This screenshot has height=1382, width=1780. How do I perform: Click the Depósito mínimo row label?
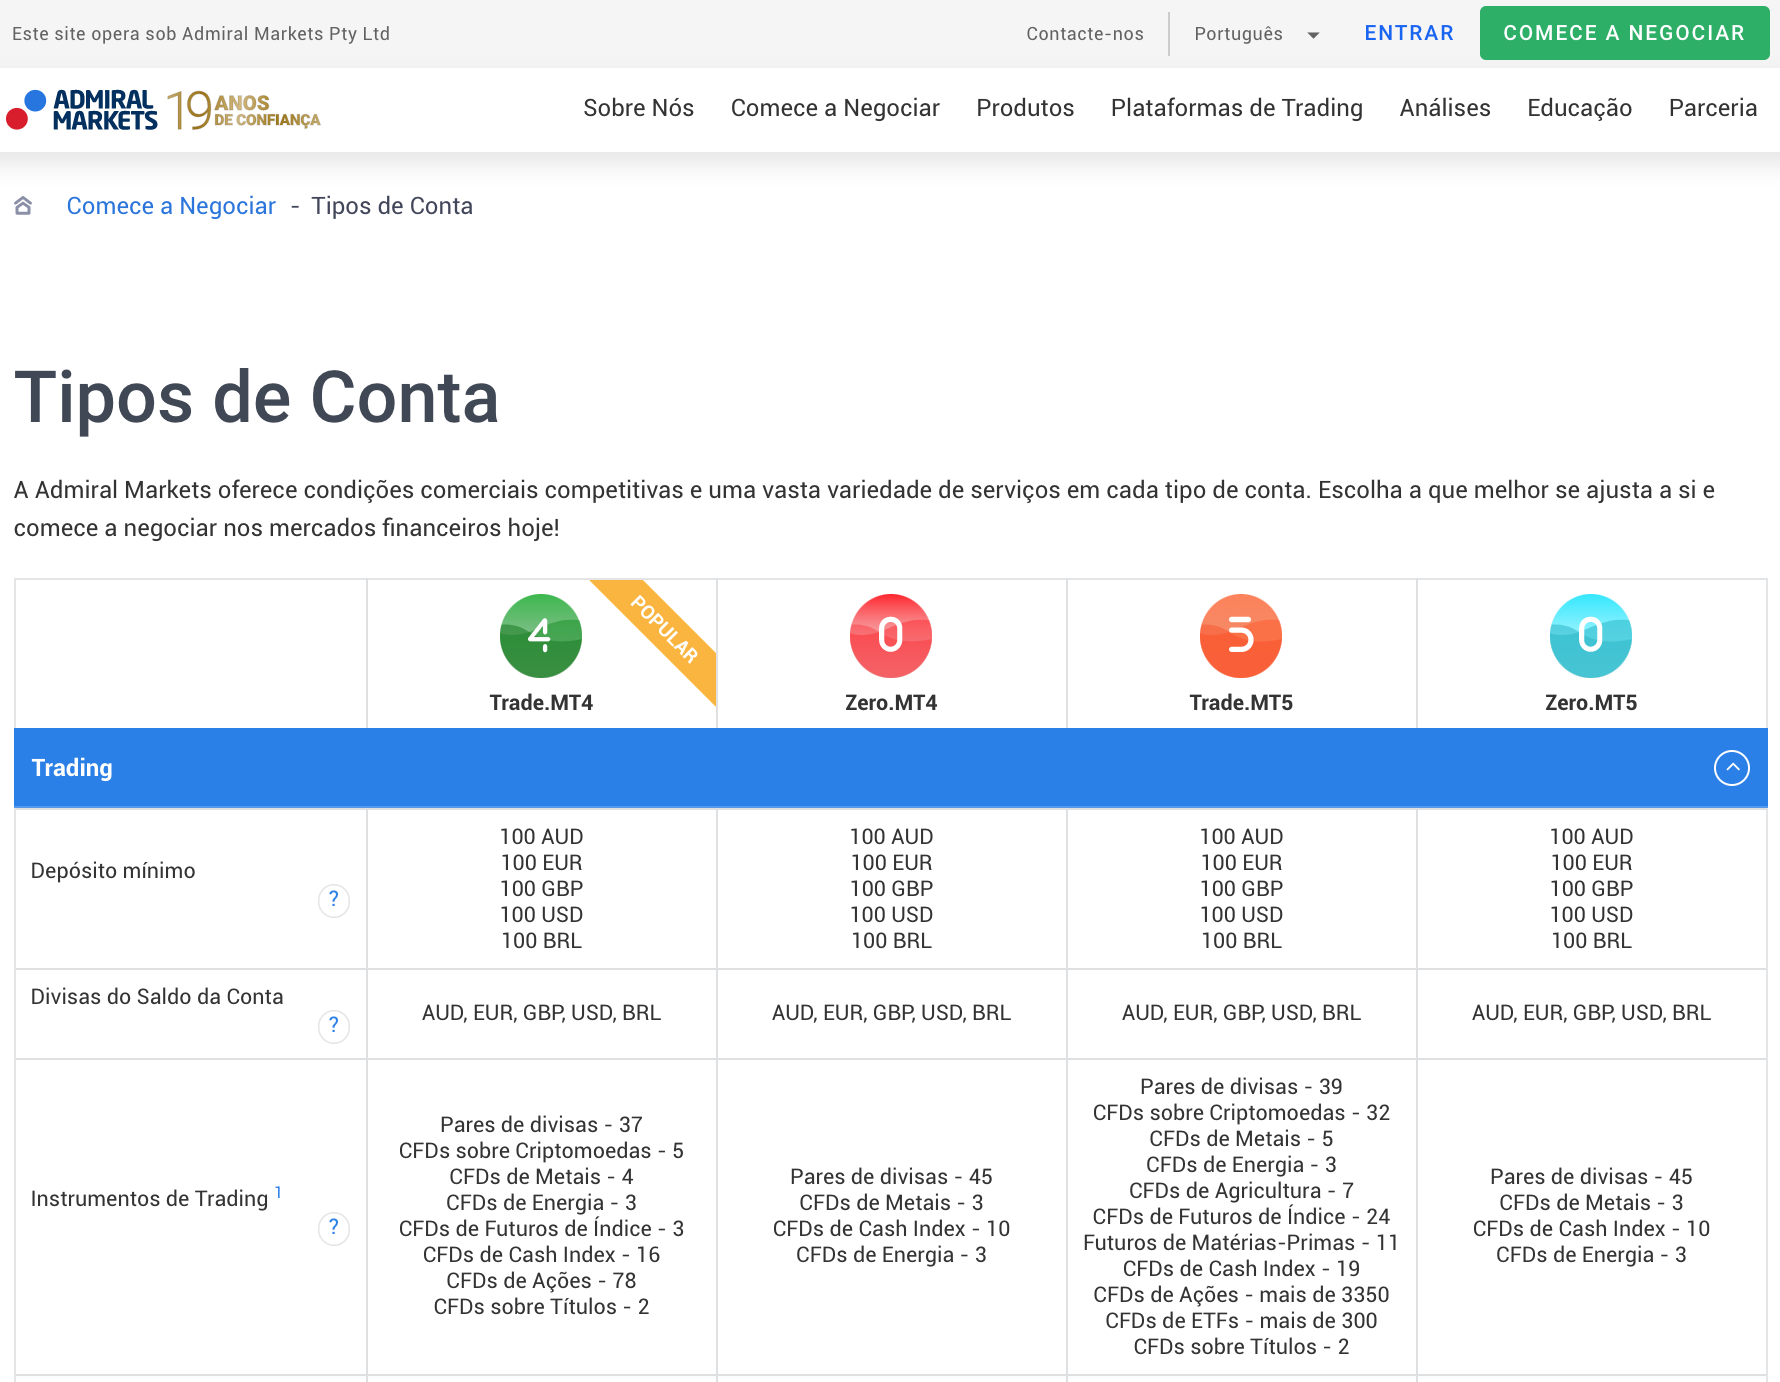tap(113, 871)
